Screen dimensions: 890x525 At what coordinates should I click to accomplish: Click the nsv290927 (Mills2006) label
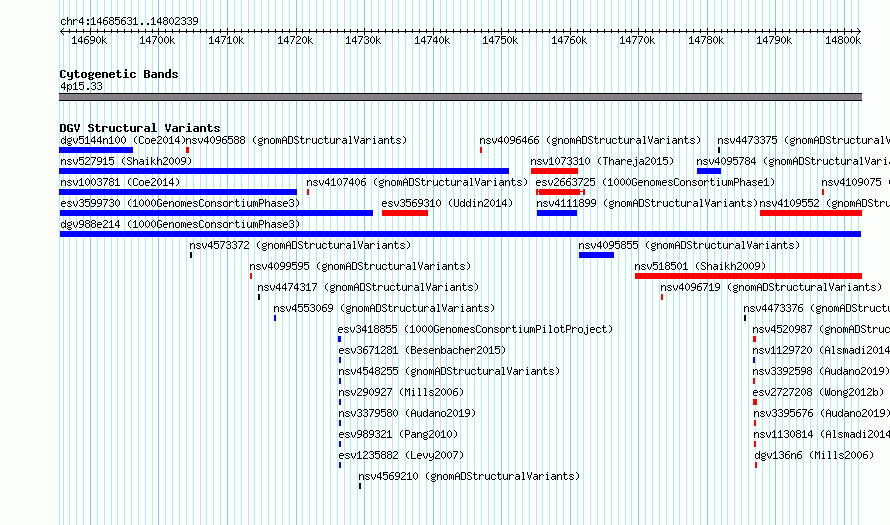(x=401, y=392)
